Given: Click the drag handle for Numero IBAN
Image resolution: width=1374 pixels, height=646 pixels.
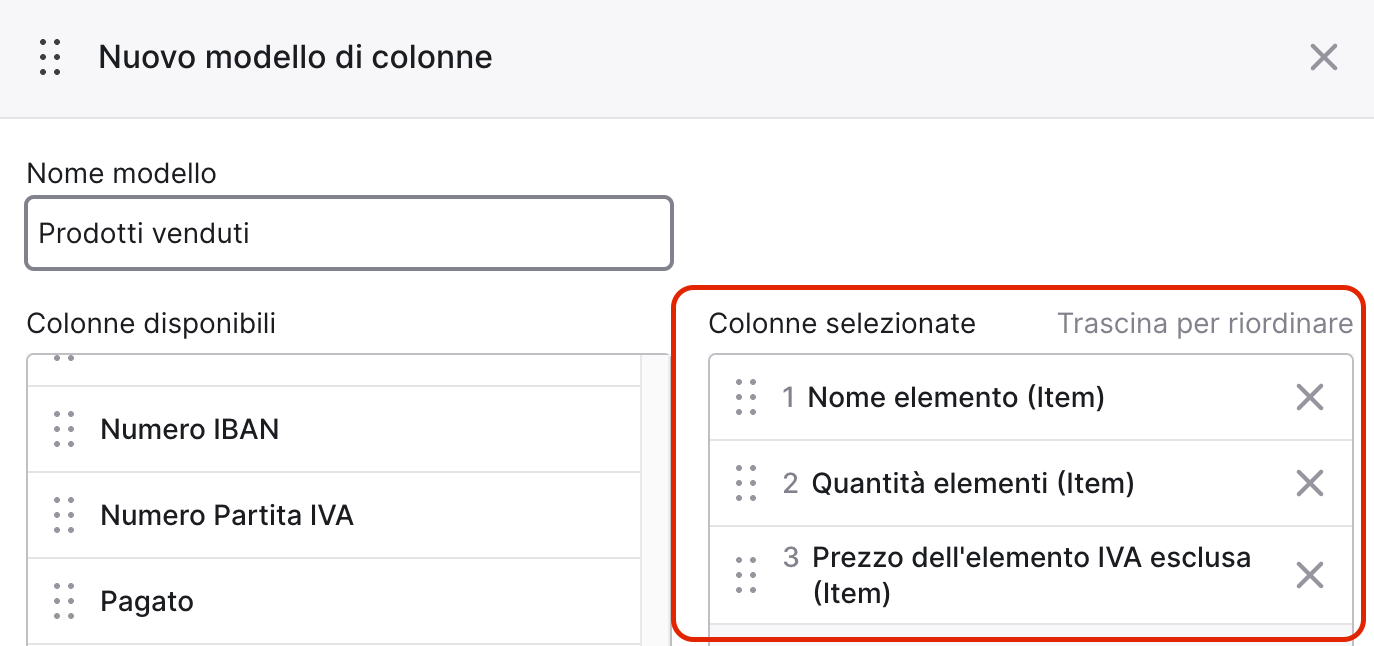Looking at the screenshot, I should pyautogui.click(x=64, y=429).
